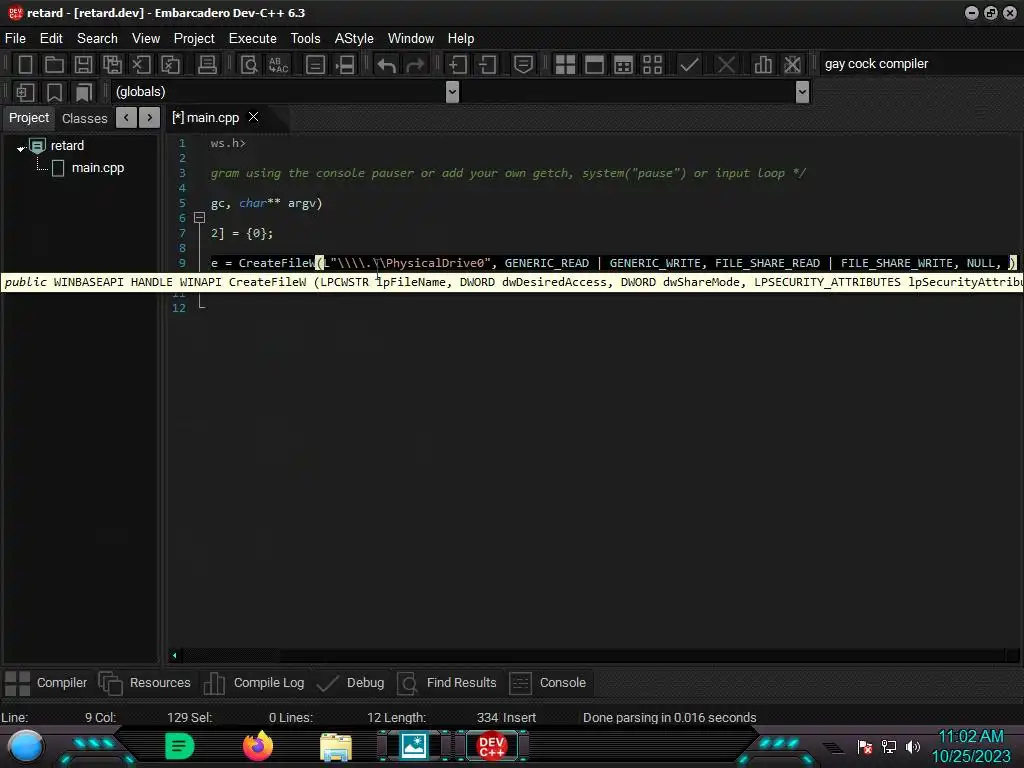Switch to the Project panel tab

pos(29,118)
